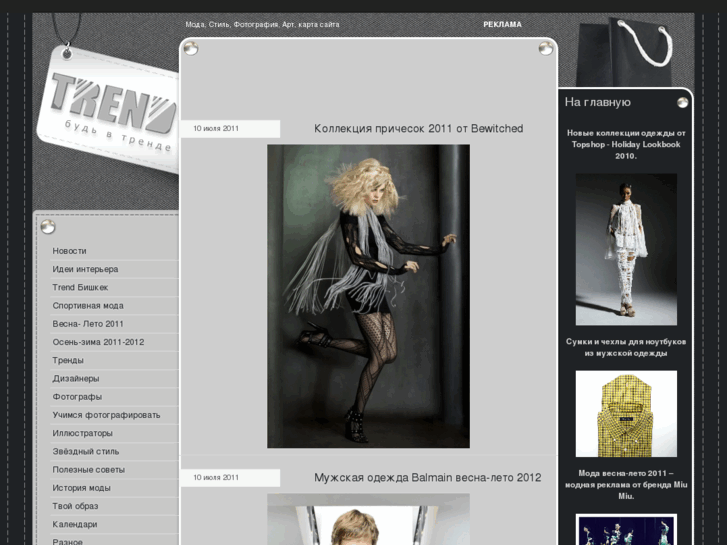This screenshot has height=545, width=727.
Task: Click the РЕКЛАМА heading link
Action: click(x=502, y=25)
